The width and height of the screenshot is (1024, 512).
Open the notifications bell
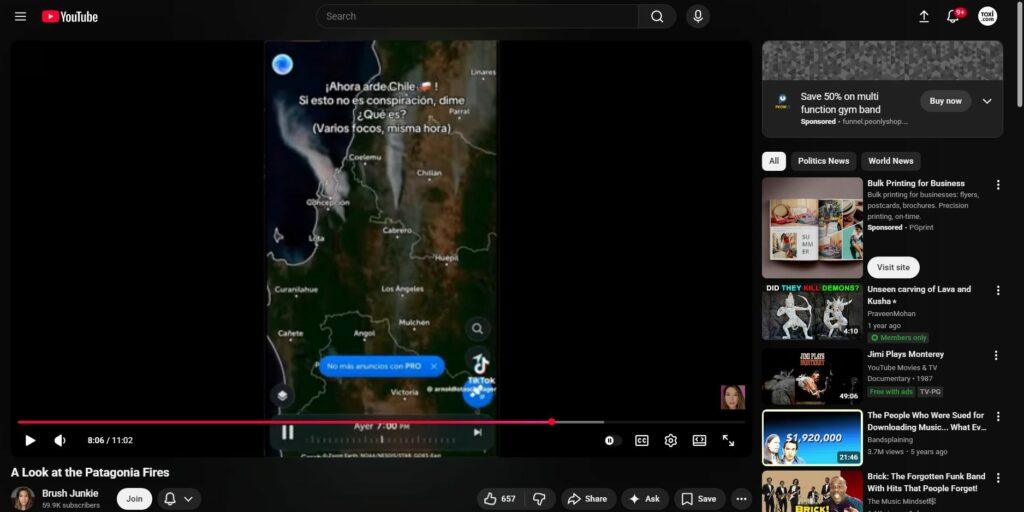[953, 16]
